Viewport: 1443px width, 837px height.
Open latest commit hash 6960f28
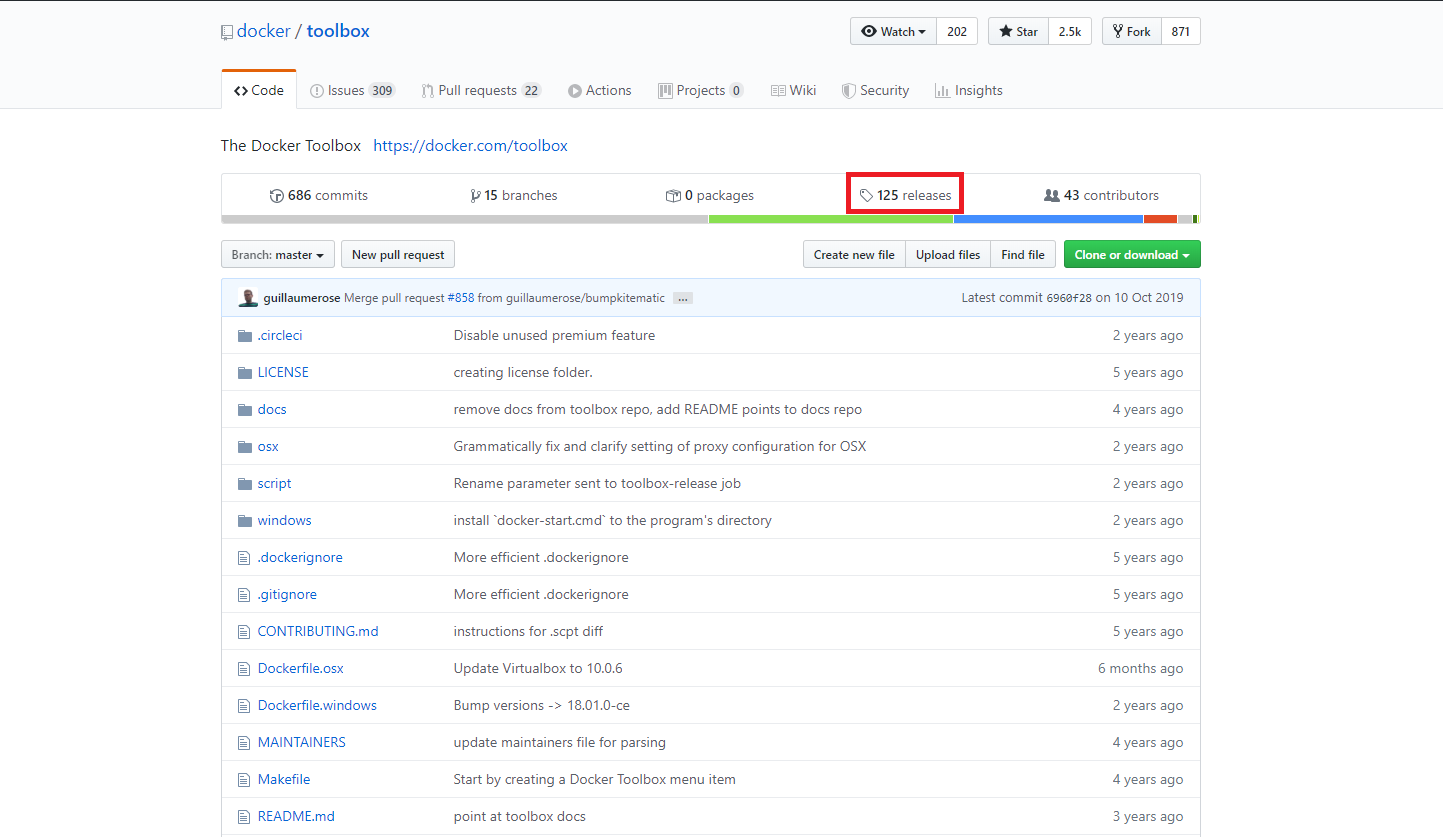click(x=1069, y=298)
